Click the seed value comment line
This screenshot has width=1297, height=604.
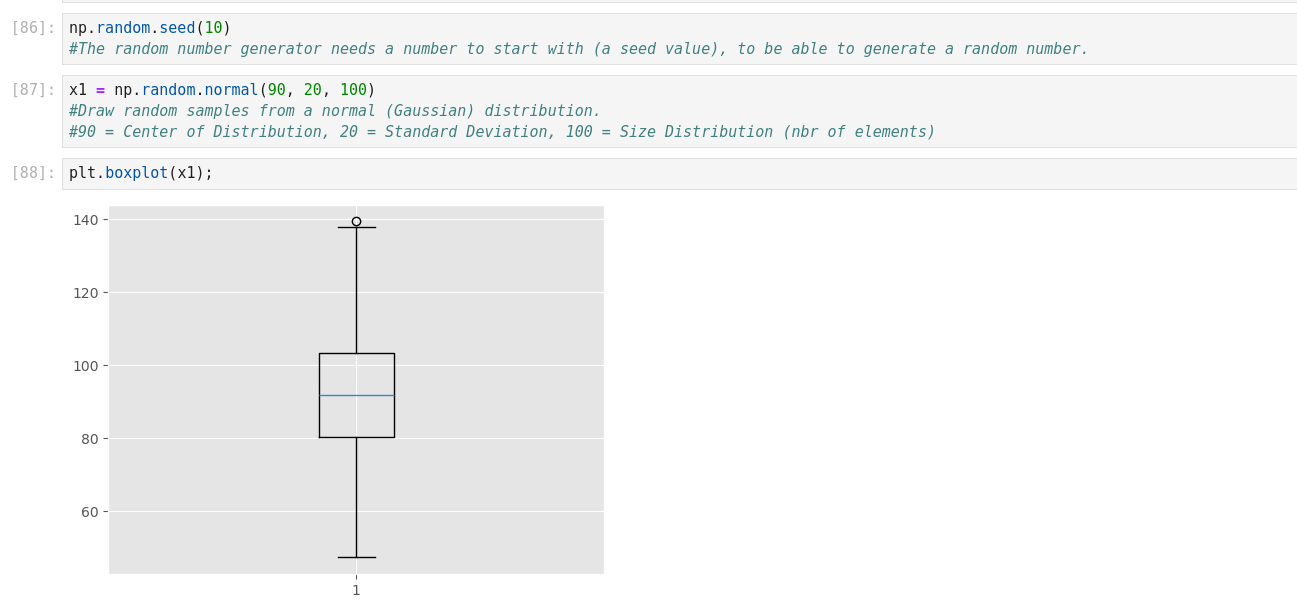578,49
